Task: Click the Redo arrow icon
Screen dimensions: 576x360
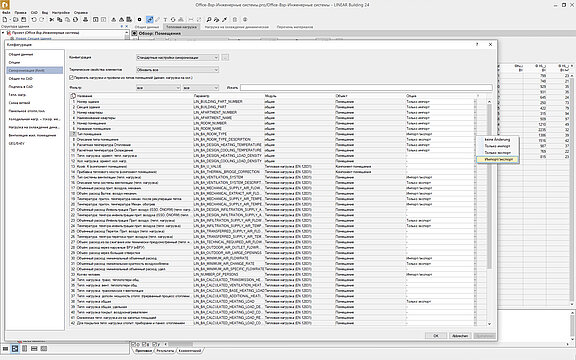Action: pyautogui.click(x=42, y=19)
